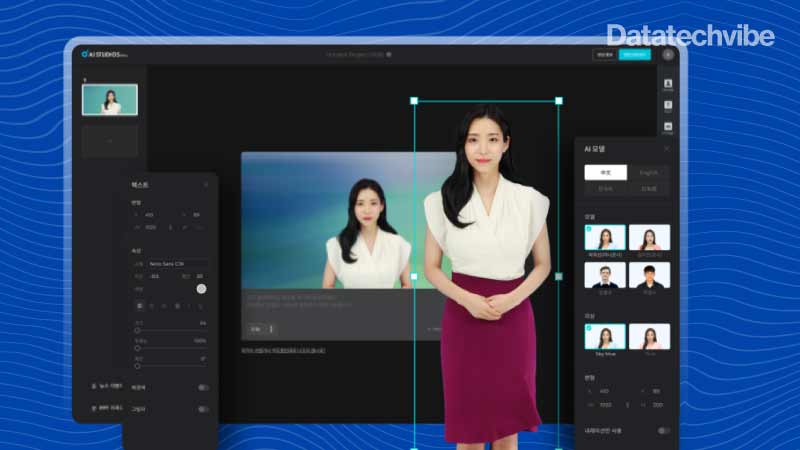Toggle the 배경색 switch in text panel

coord(203,388)
